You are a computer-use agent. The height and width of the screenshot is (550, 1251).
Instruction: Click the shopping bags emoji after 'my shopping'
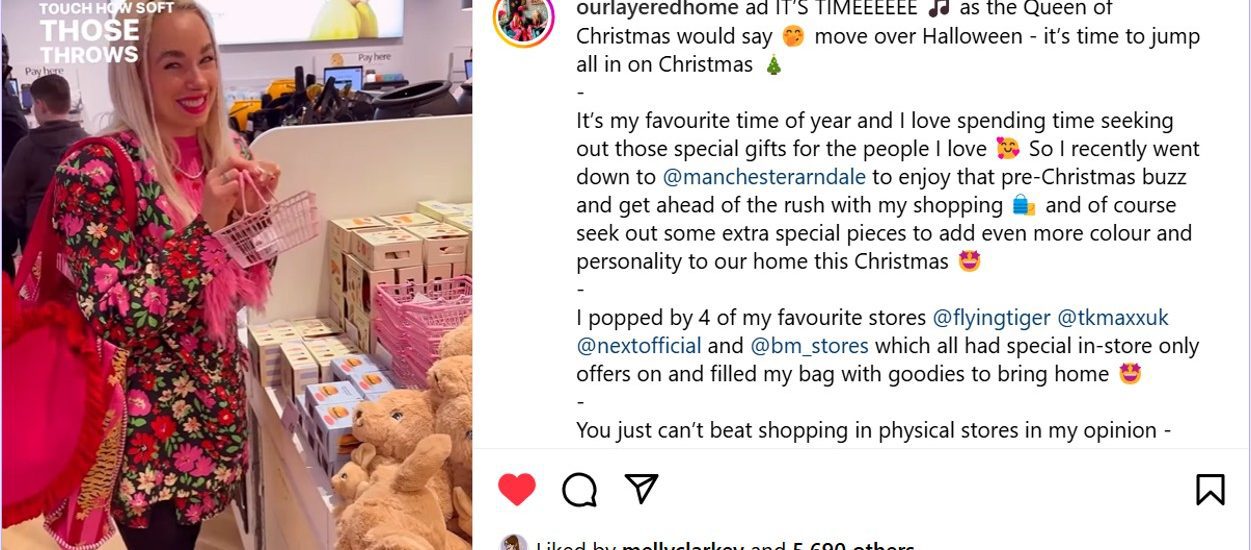1023,205
